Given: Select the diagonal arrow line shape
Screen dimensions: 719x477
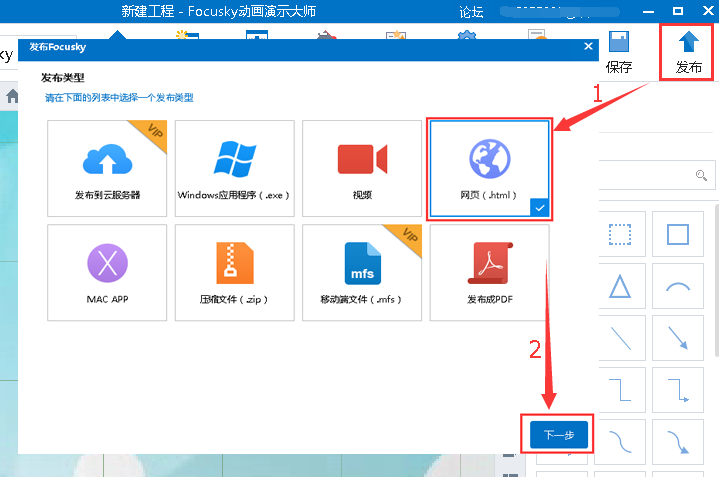Looking at the screenshot, I should click(x=678, y=338).
